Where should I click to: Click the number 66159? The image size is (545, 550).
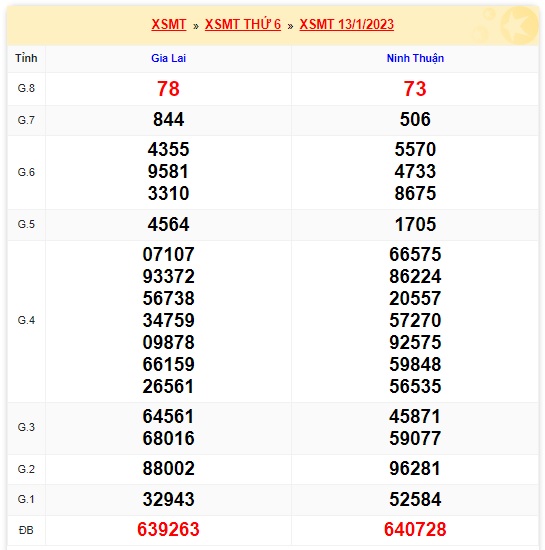click(x=168, y=365)
